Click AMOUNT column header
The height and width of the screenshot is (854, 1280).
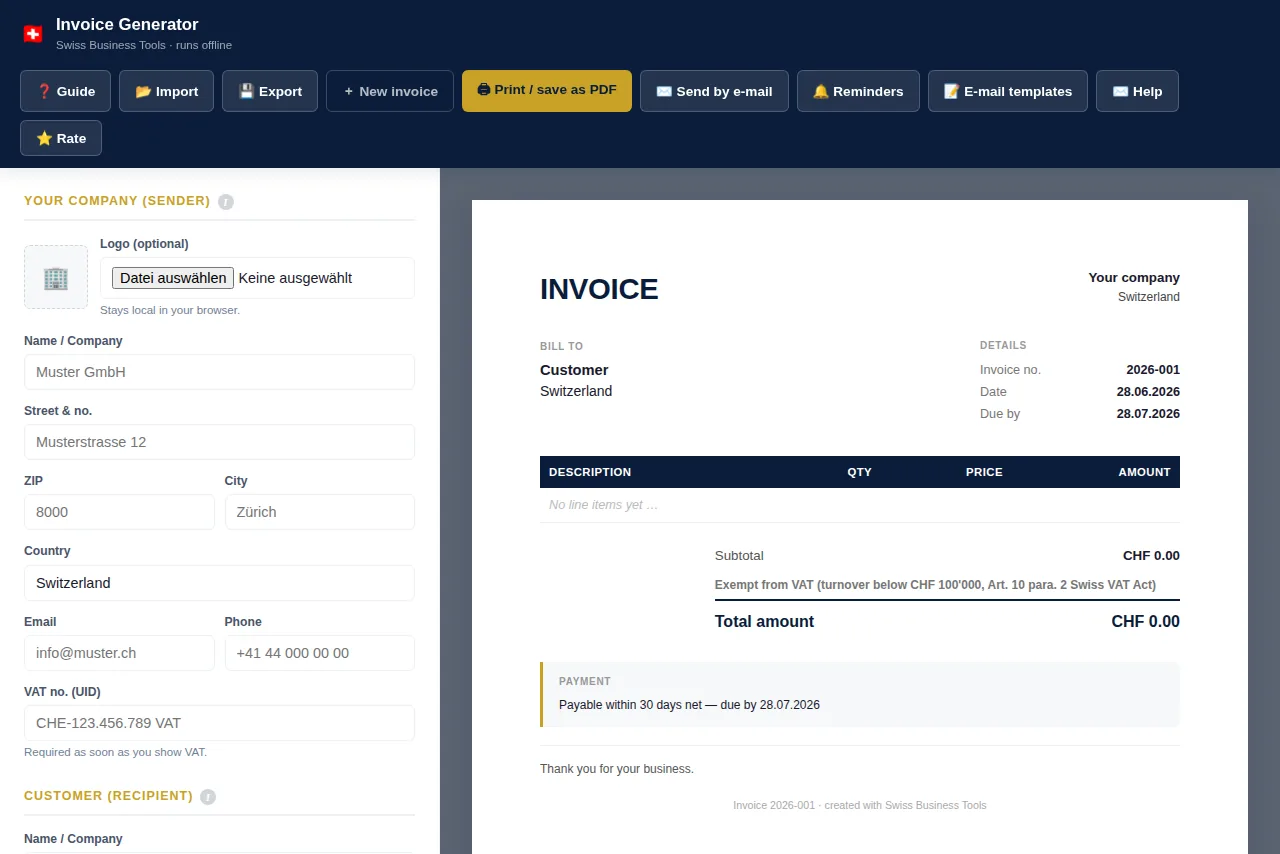[1144, 472]
